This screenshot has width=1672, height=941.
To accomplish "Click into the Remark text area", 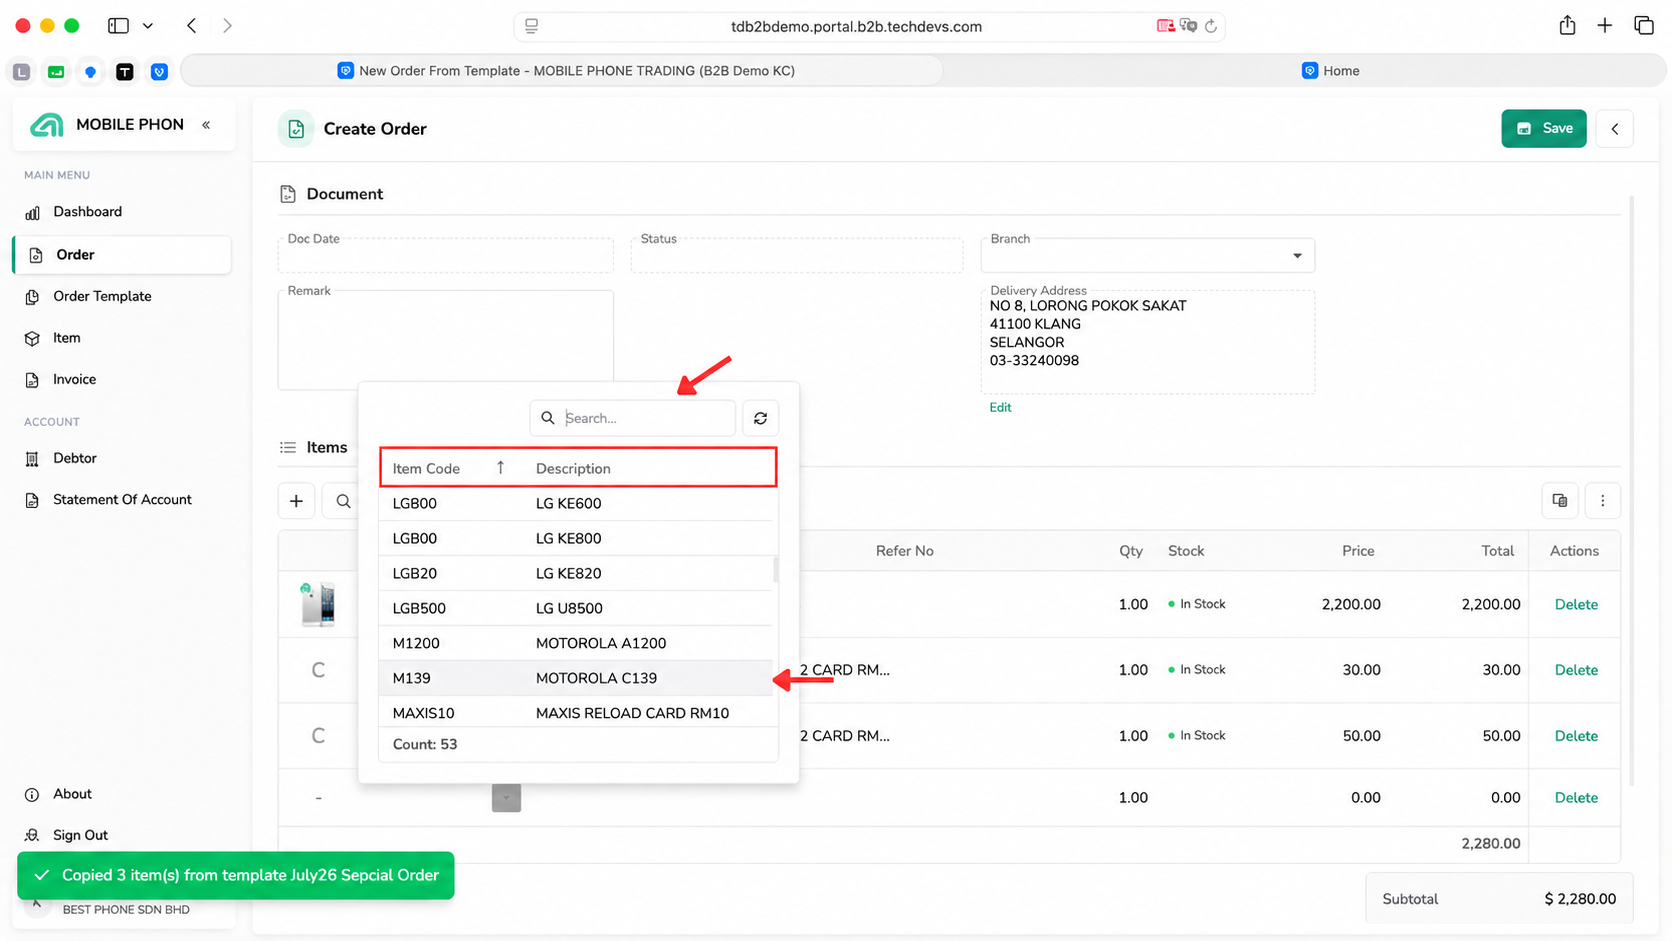I will click(x=445, y=340).
